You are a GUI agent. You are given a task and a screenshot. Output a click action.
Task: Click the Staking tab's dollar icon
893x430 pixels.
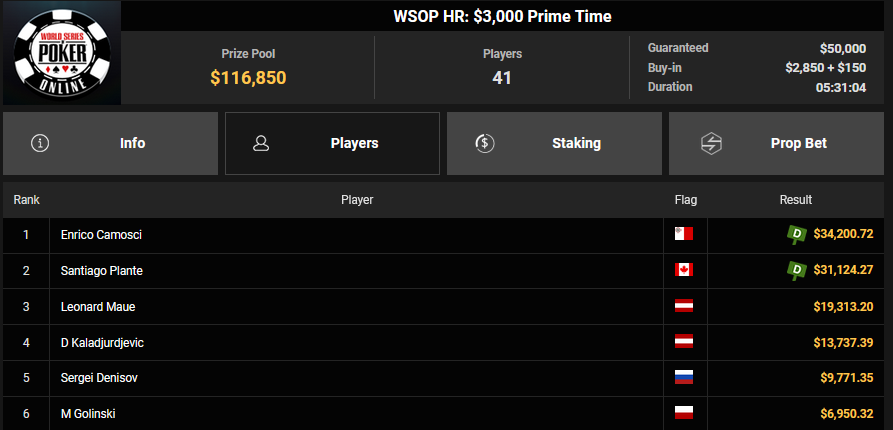[x=484, y=143]
